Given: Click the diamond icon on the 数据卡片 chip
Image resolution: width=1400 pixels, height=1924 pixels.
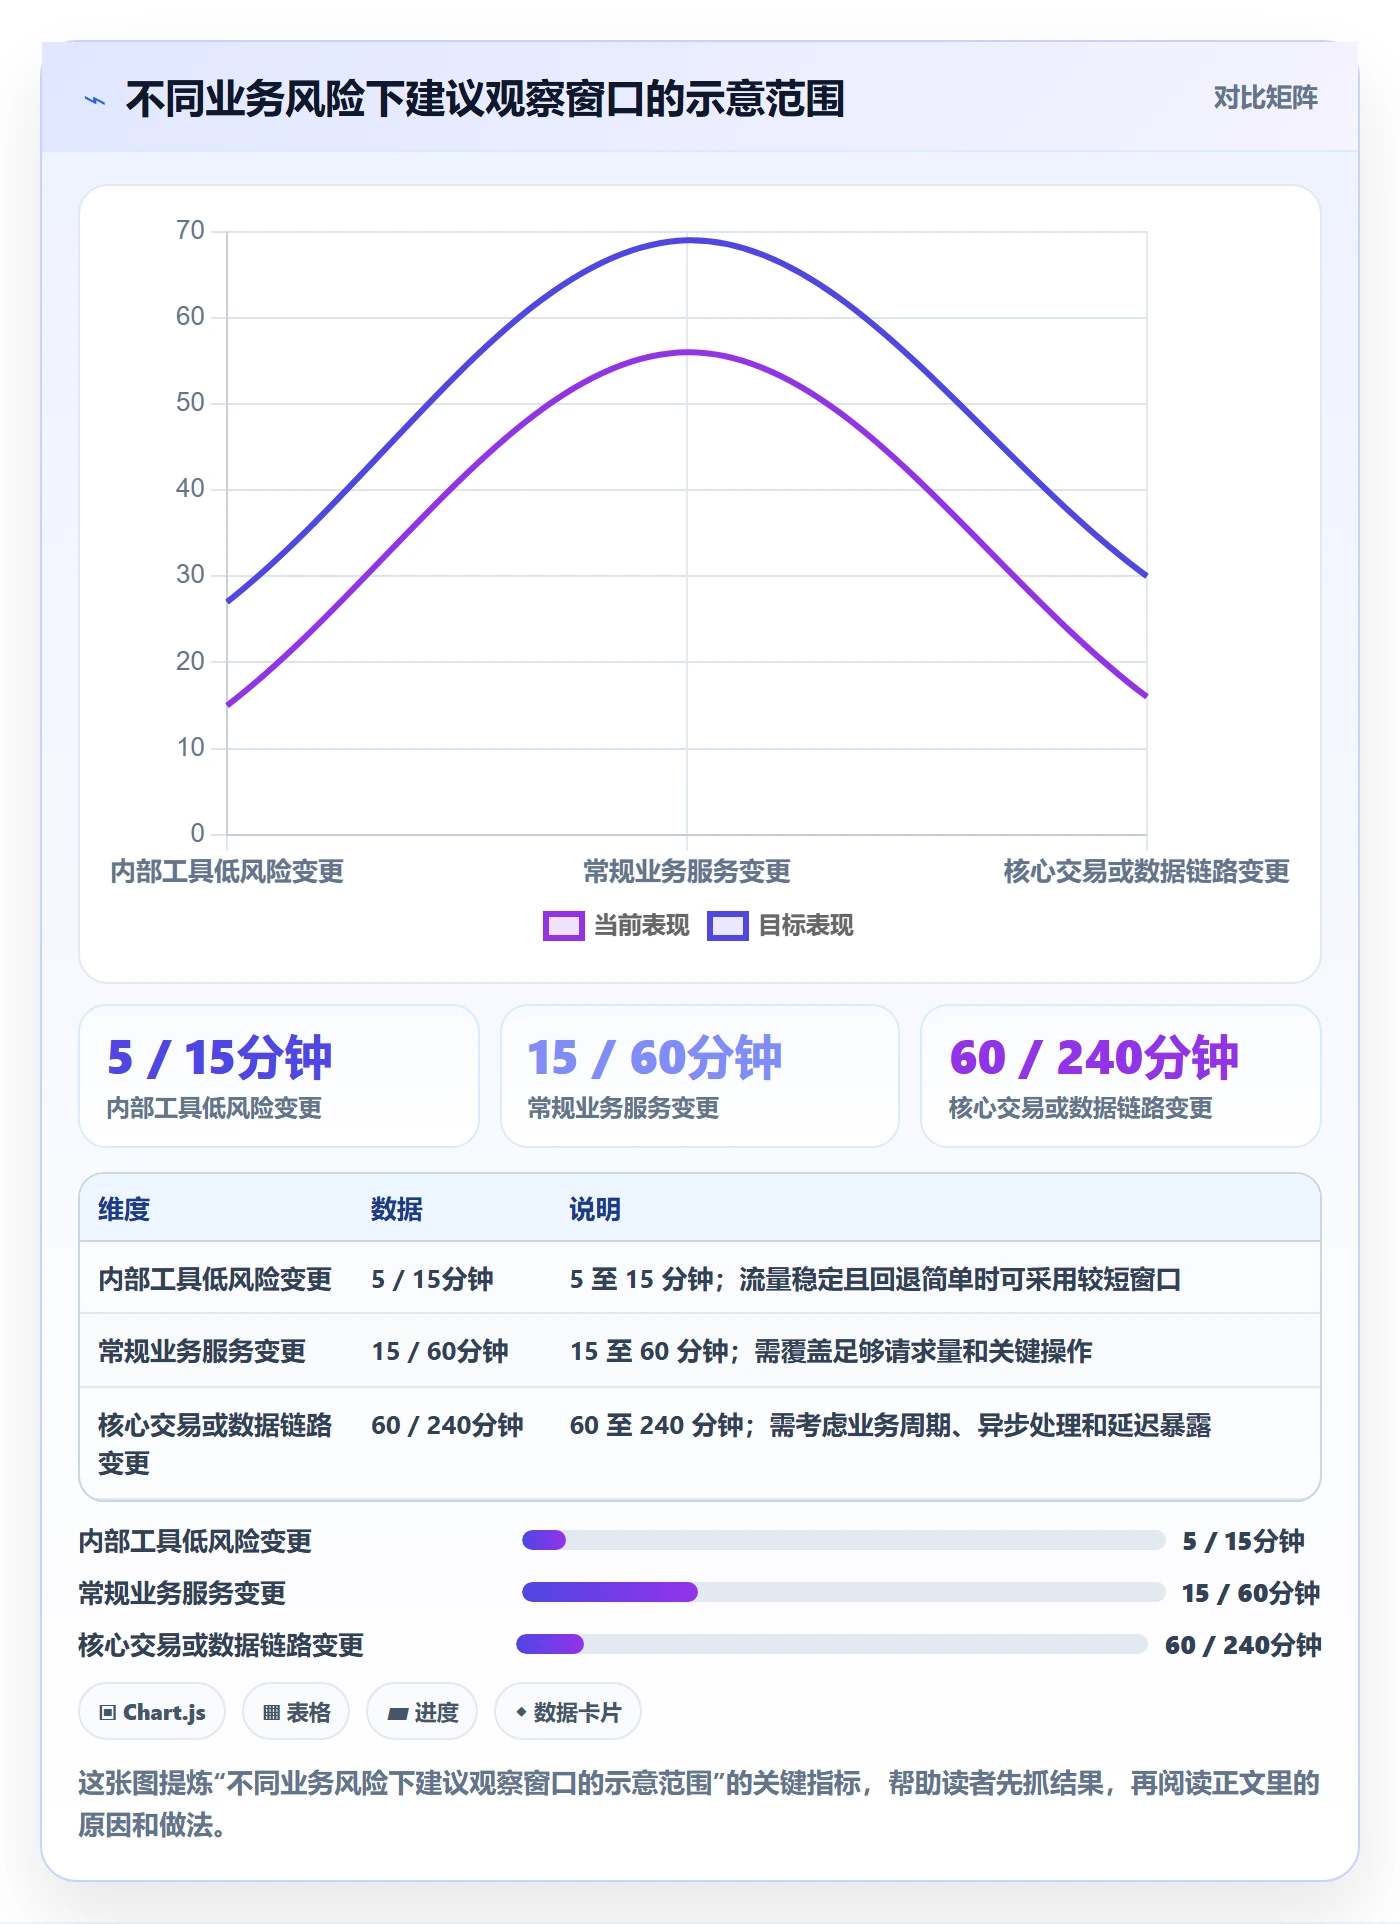Looking at the screenshot, I should pos(521,1712).
